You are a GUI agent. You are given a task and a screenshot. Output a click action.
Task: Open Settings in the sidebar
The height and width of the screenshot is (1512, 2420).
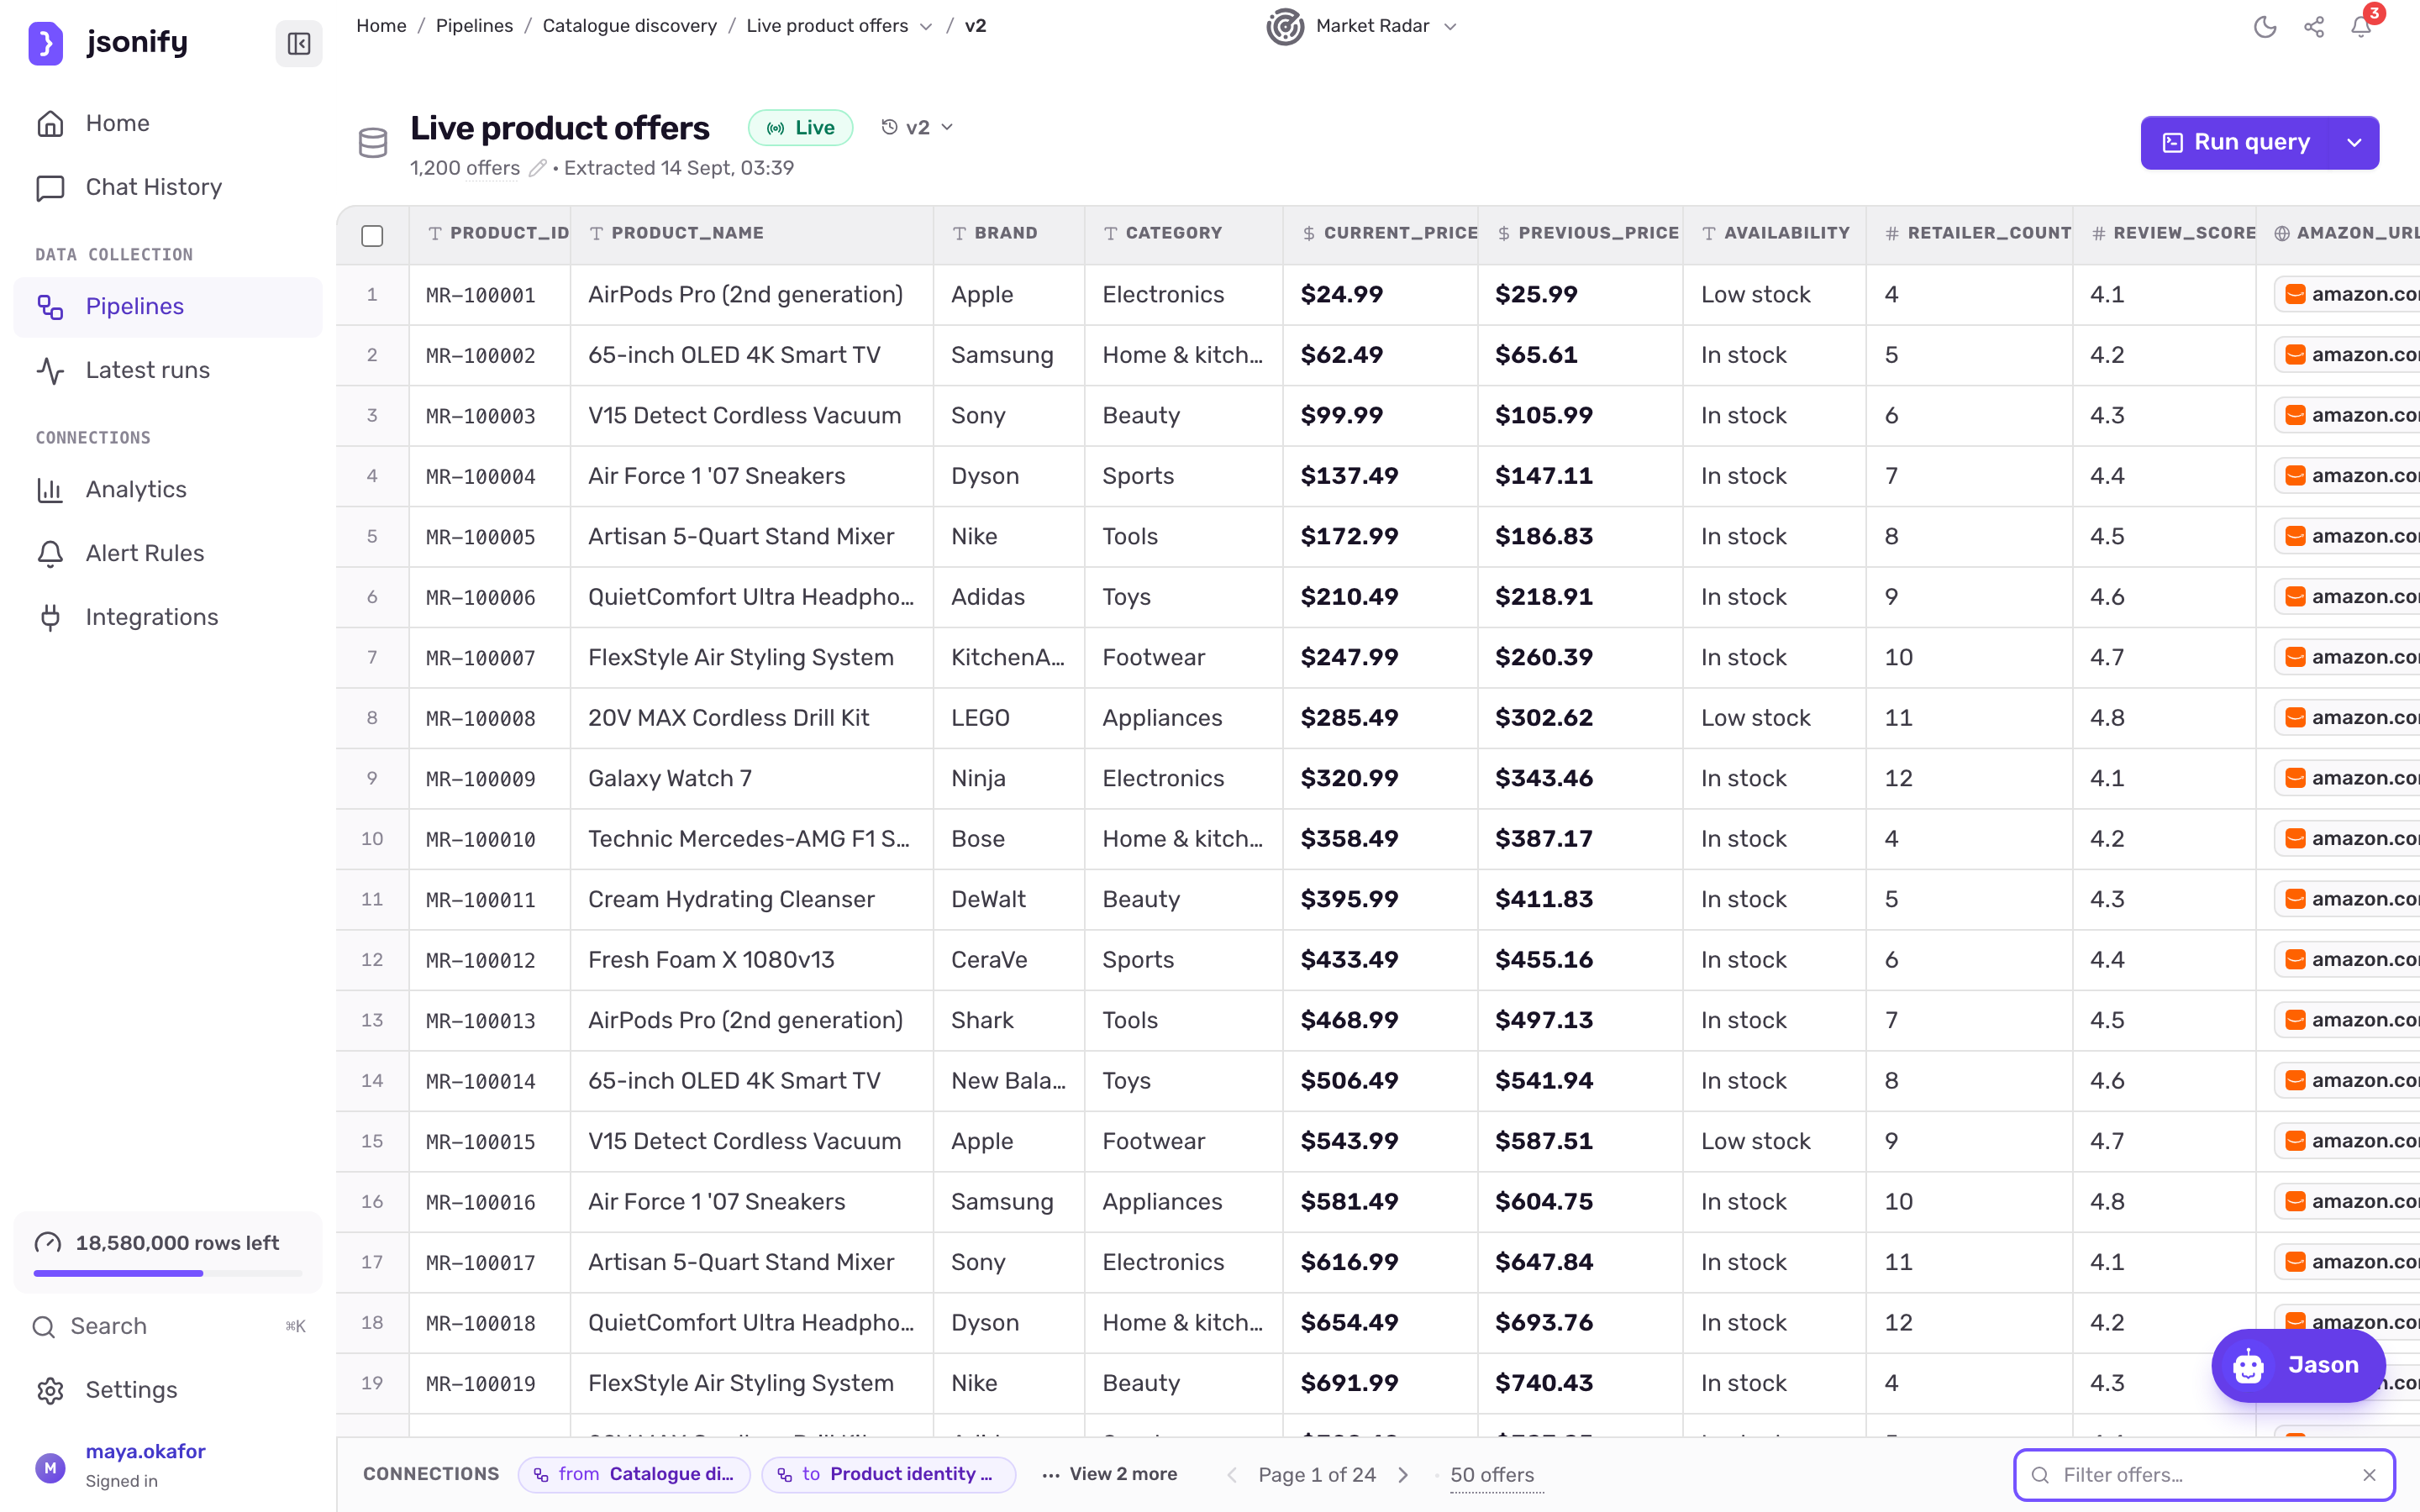[x=168, y=1390]
